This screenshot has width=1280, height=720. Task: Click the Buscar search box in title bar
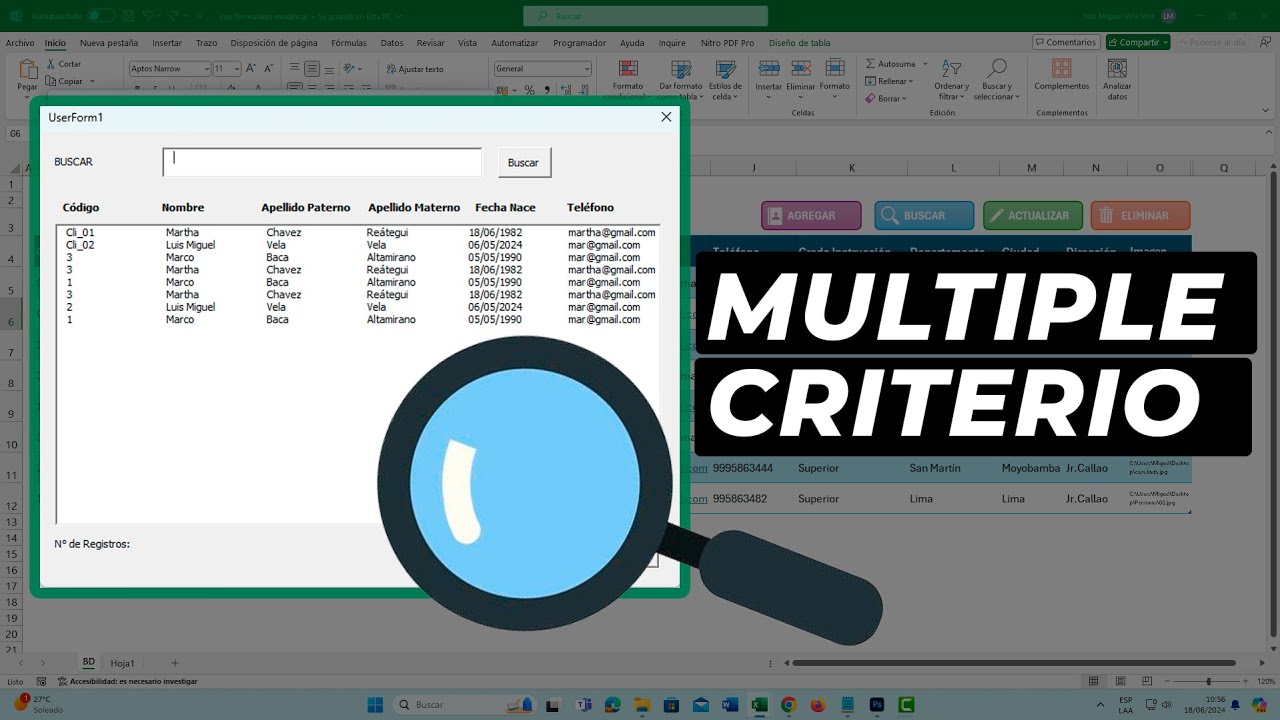[645, 16]
